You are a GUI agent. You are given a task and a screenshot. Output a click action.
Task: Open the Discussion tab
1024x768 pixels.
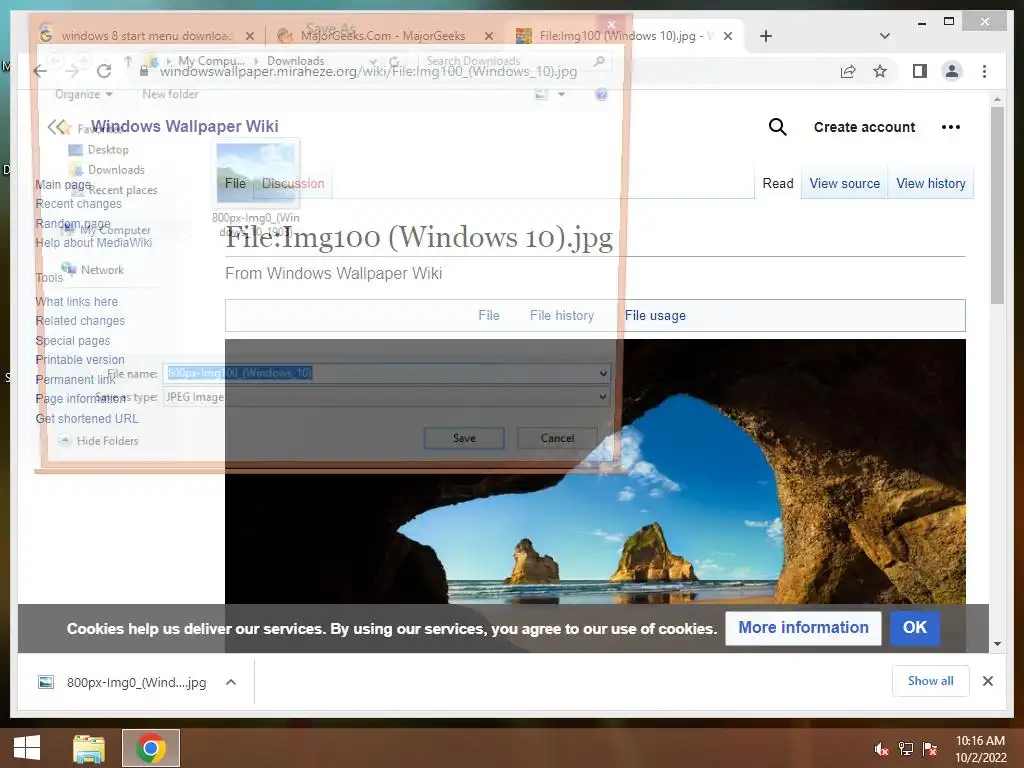pyautogui.click(x=293, y=184)
